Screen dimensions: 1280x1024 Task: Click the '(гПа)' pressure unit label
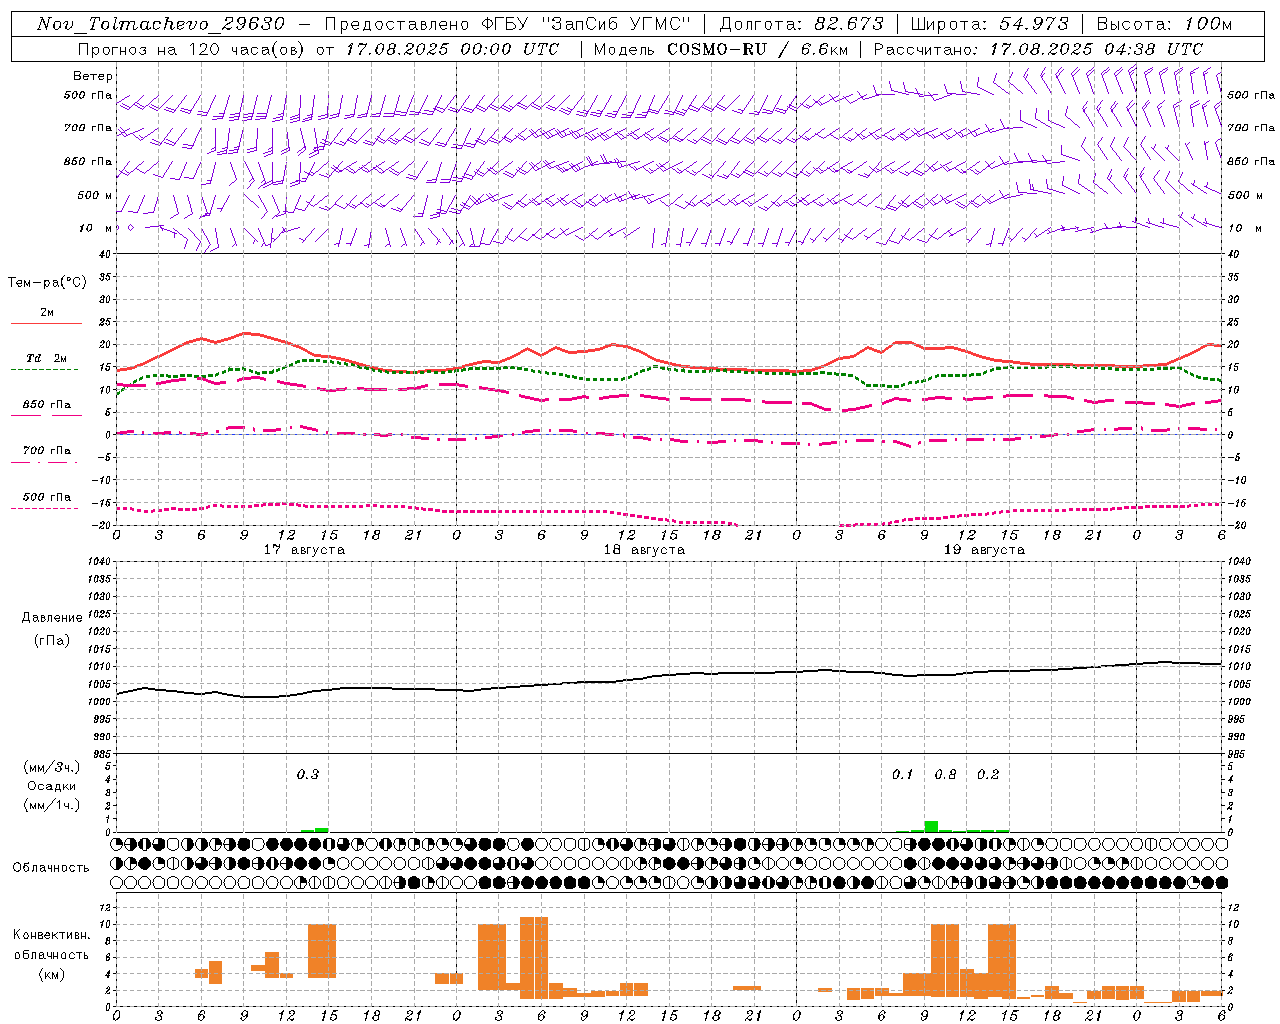pyautogui.click(x=52, y=641)
